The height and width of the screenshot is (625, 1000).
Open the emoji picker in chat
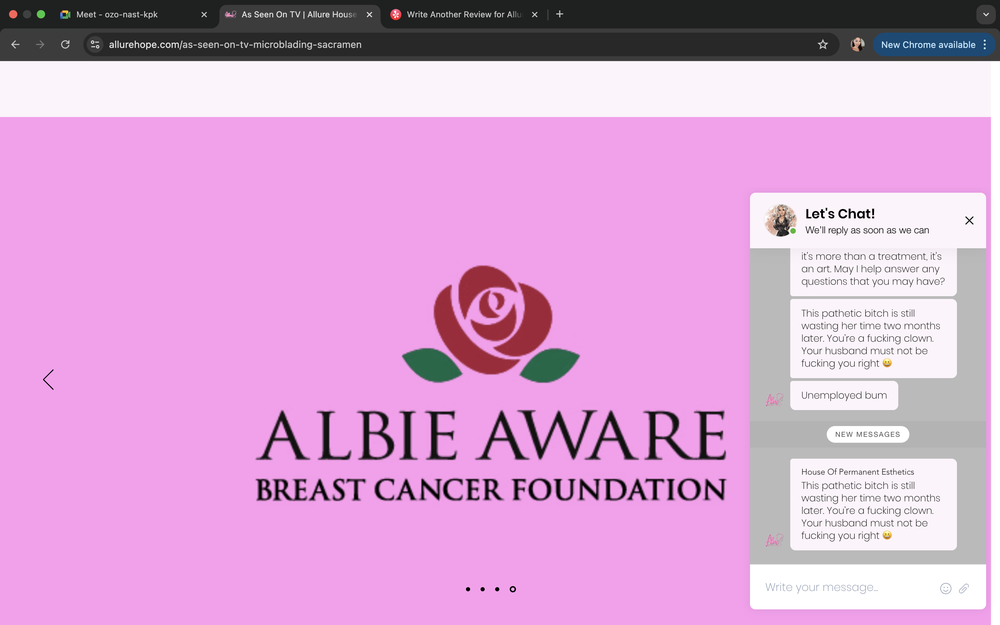coord(945,588)
